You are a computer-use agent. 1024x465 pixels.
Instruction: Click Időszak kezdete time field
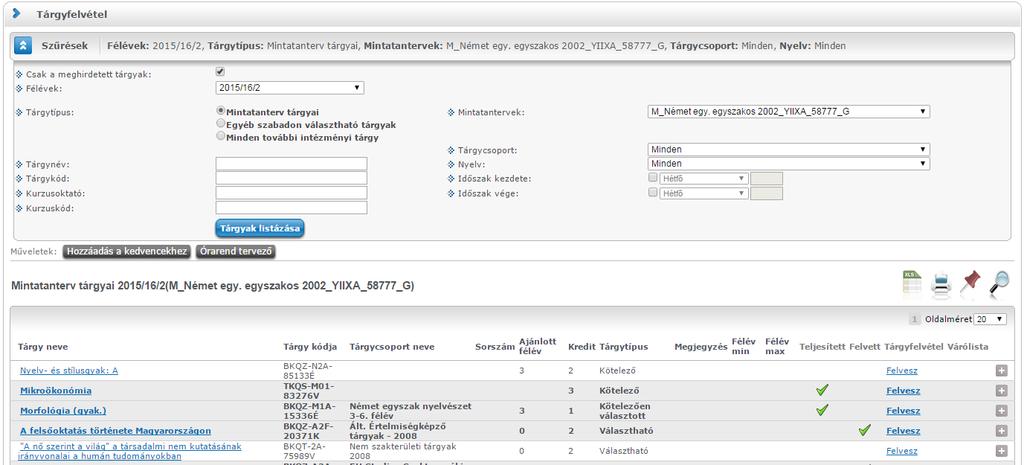click(767, 178)
